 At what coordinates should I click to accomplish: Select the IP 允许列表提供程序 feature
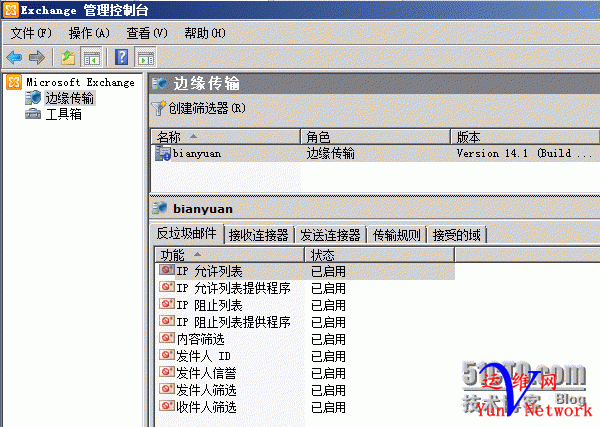233,288
